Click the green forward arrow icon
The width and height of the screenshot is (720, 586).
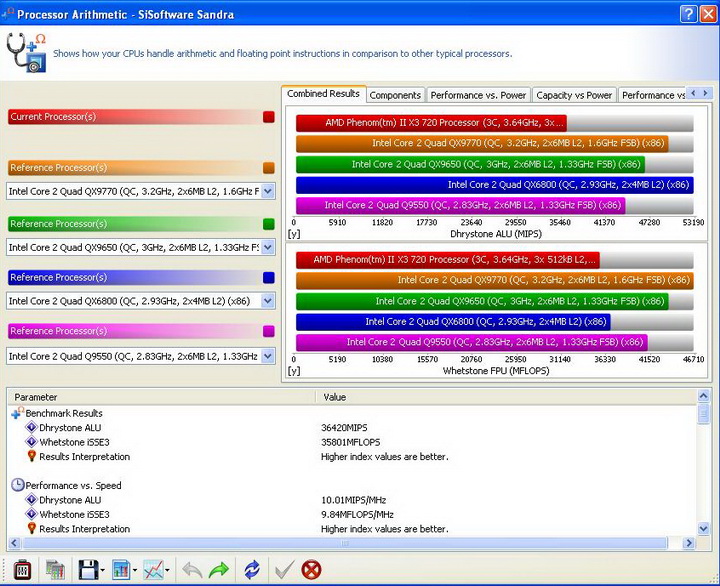[x=219, y=570]
